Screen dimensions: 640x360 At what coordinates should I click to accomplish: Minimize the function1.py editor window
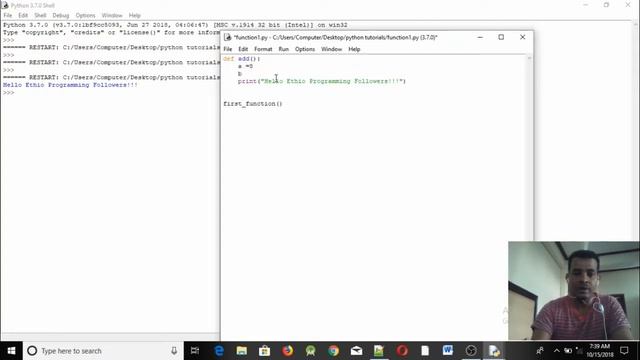(480, 37)
